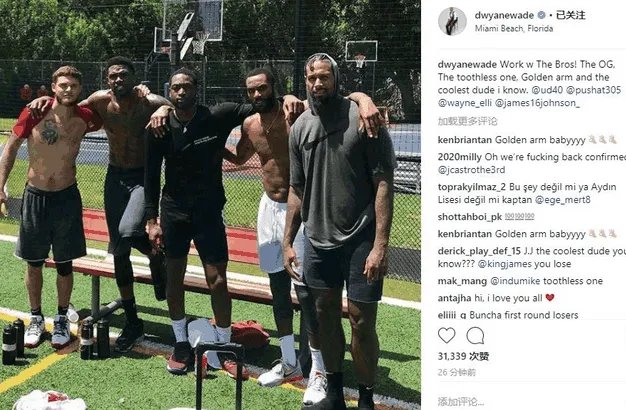The width and height of the screenshot is (626, 410).
Task: Open the @wayne_elli mention
Action: point(465,103)
